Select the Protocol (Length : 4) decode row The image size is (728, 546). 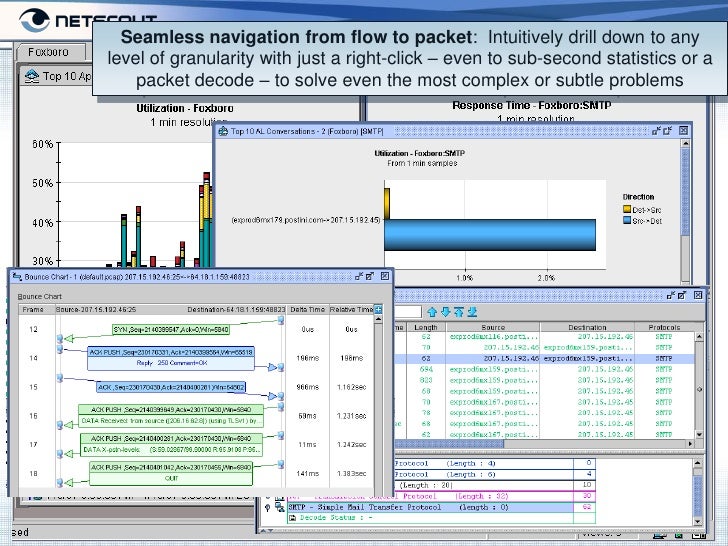point(484,463)
